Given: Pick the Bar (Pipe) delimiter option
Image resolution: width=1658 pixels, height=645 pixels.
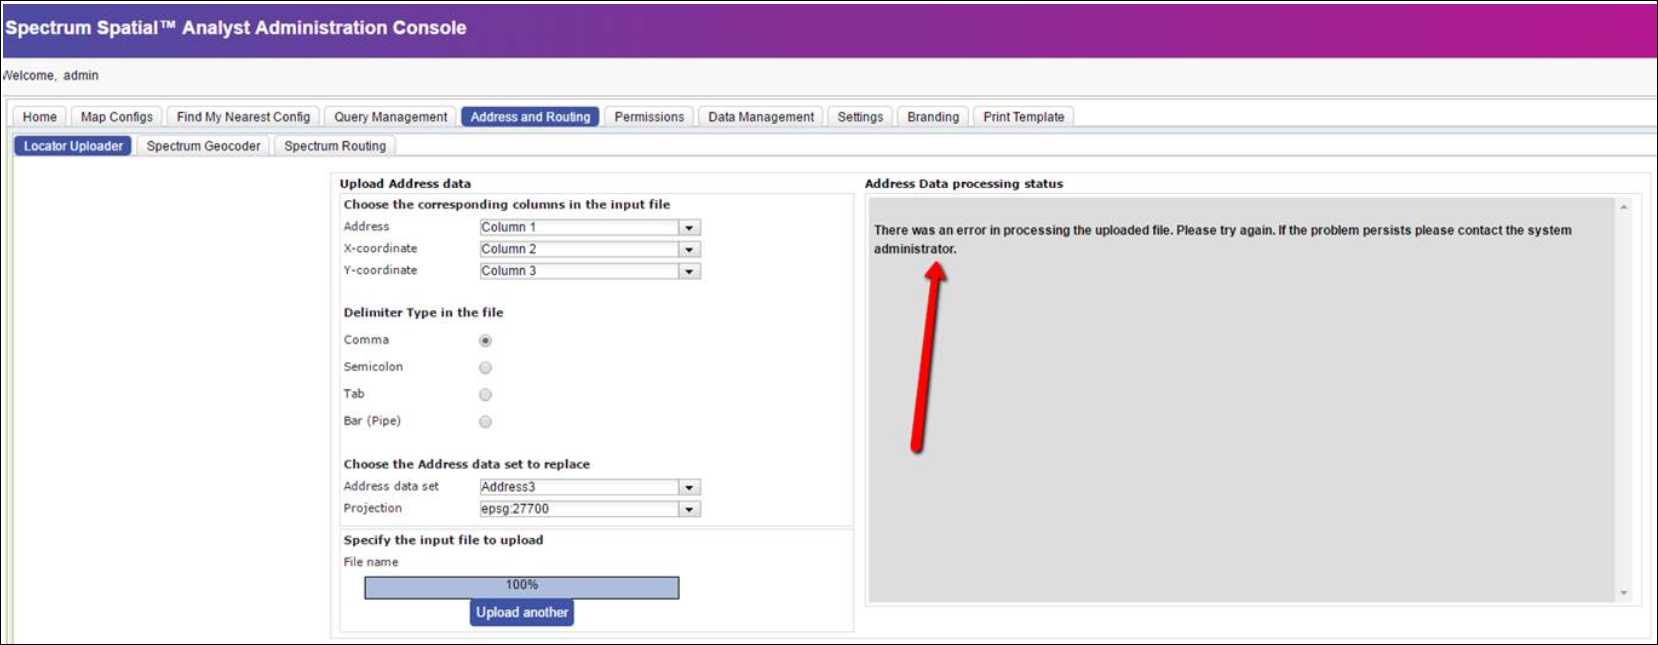Looking at the screenshot, I should pos(485,422).
